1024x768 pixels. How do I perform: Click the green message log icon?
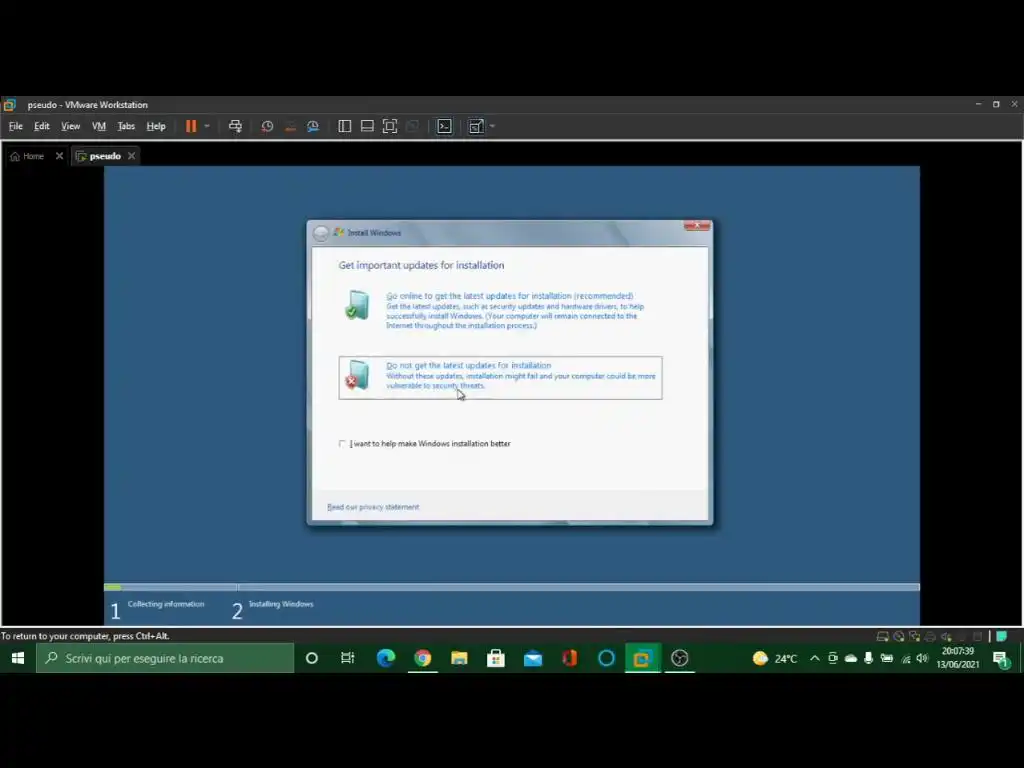pyautogui.click(x=1001, y=636)
